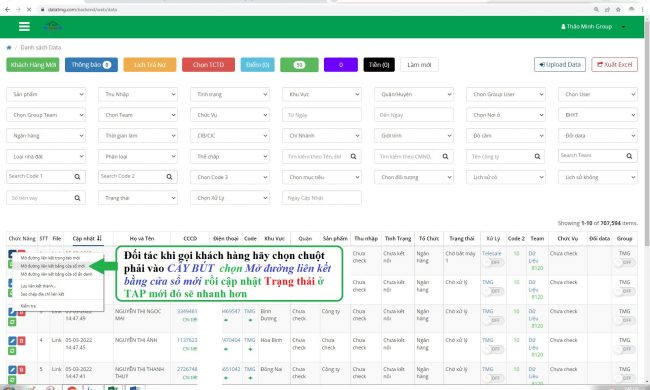The height and width of the screenshot is (390, 650).
Task: Open browser three-dot menu
Action: 642,9
